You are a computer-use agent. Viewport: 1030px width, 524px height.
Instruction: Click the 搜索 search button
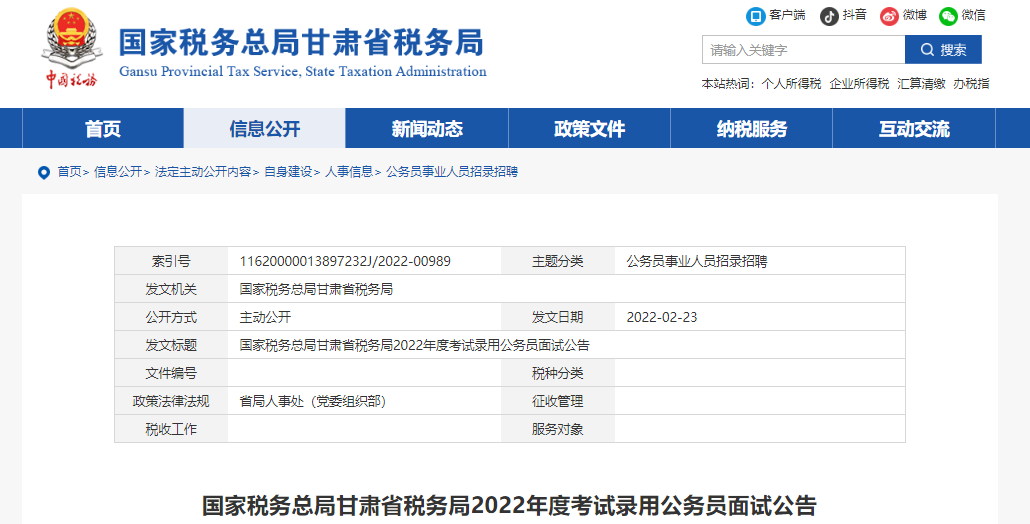click(943, 50)
